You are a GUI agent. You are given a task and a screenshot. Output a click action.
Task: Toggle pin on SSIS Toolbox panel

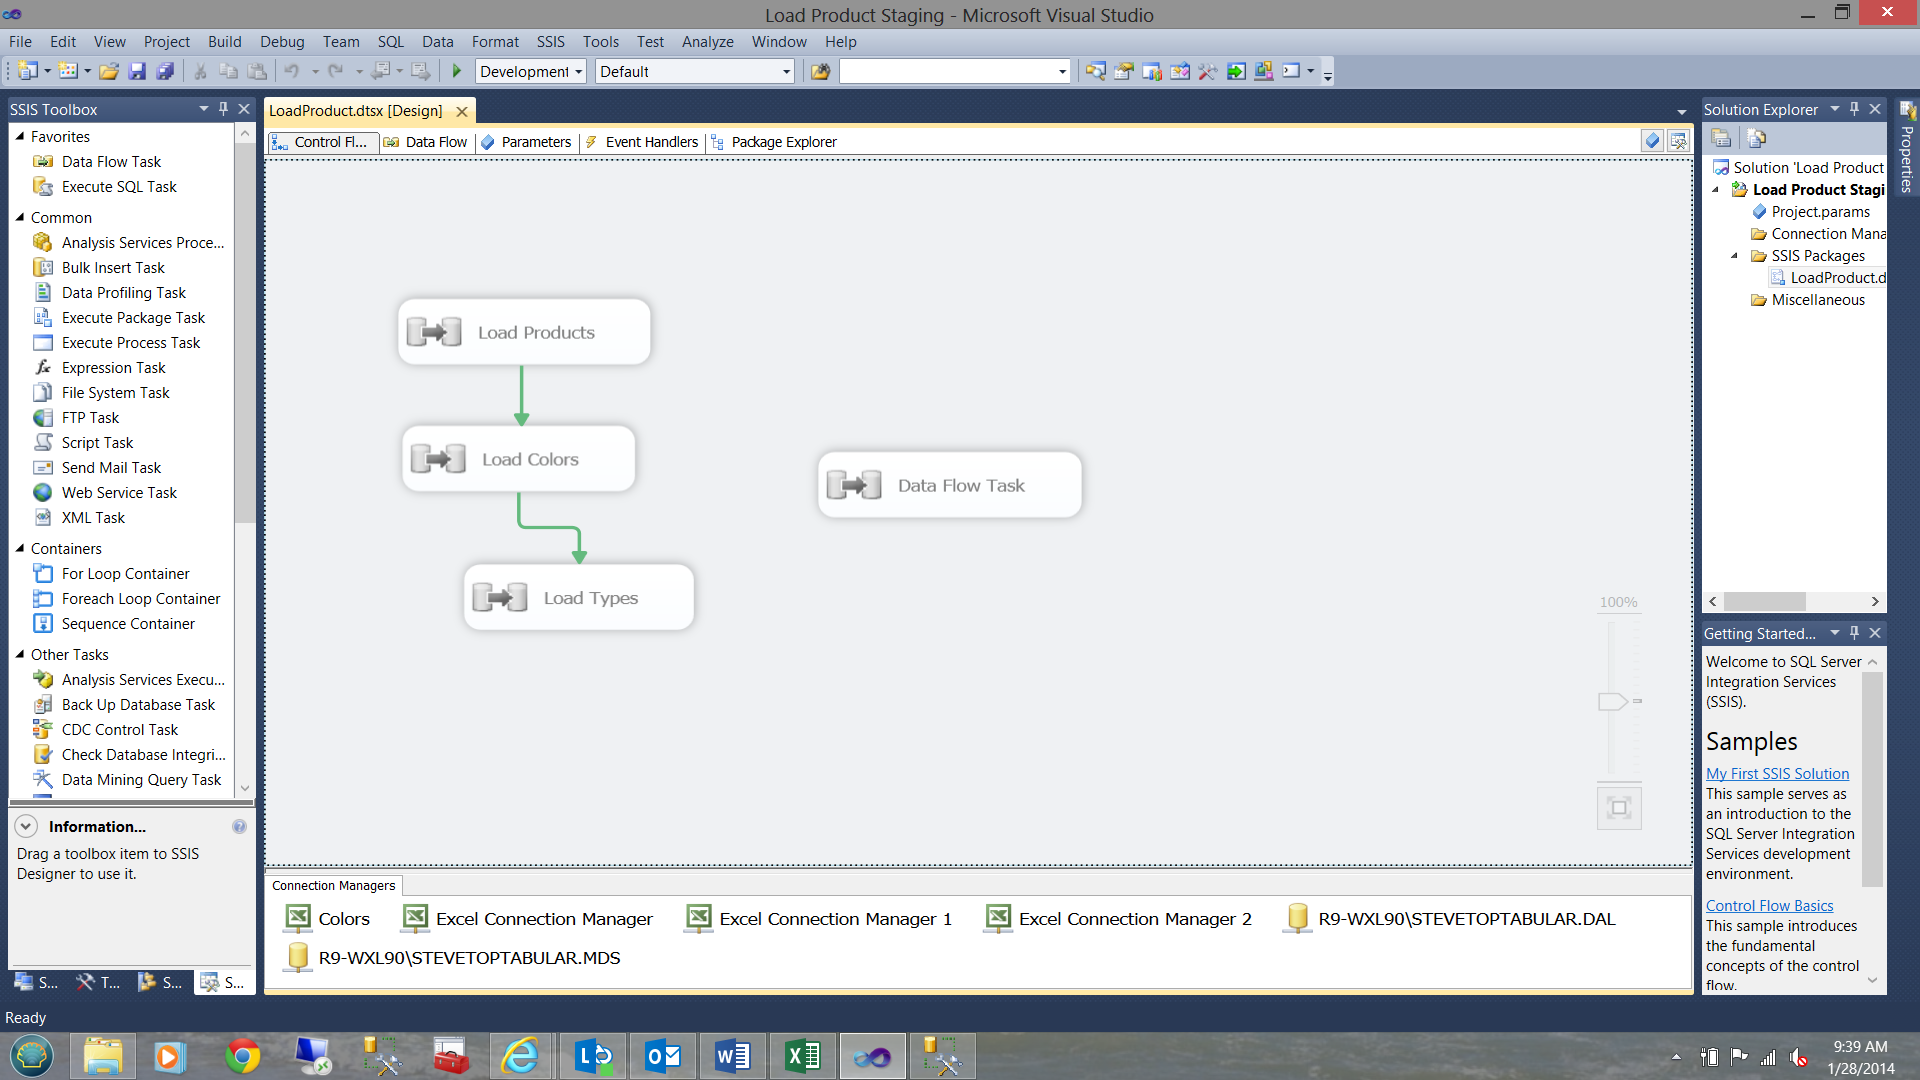click(x=224, y=109)
